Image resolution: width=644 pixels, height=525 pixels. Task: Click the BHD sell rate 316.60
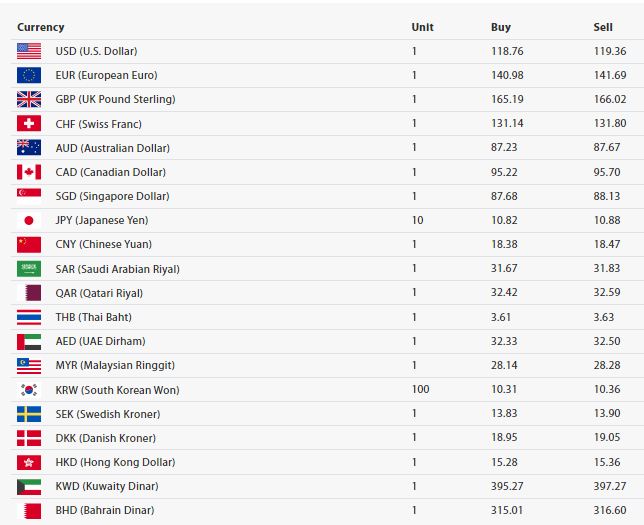610,510
